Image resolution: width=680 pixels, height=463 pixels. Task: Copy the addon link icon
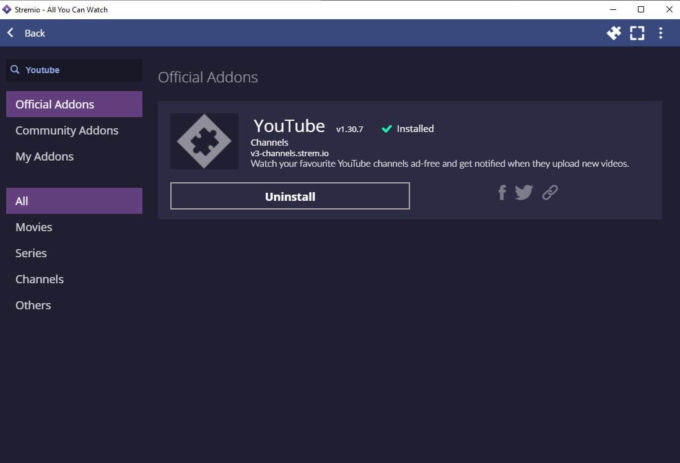pyautogui.click(x=550, y=193)
